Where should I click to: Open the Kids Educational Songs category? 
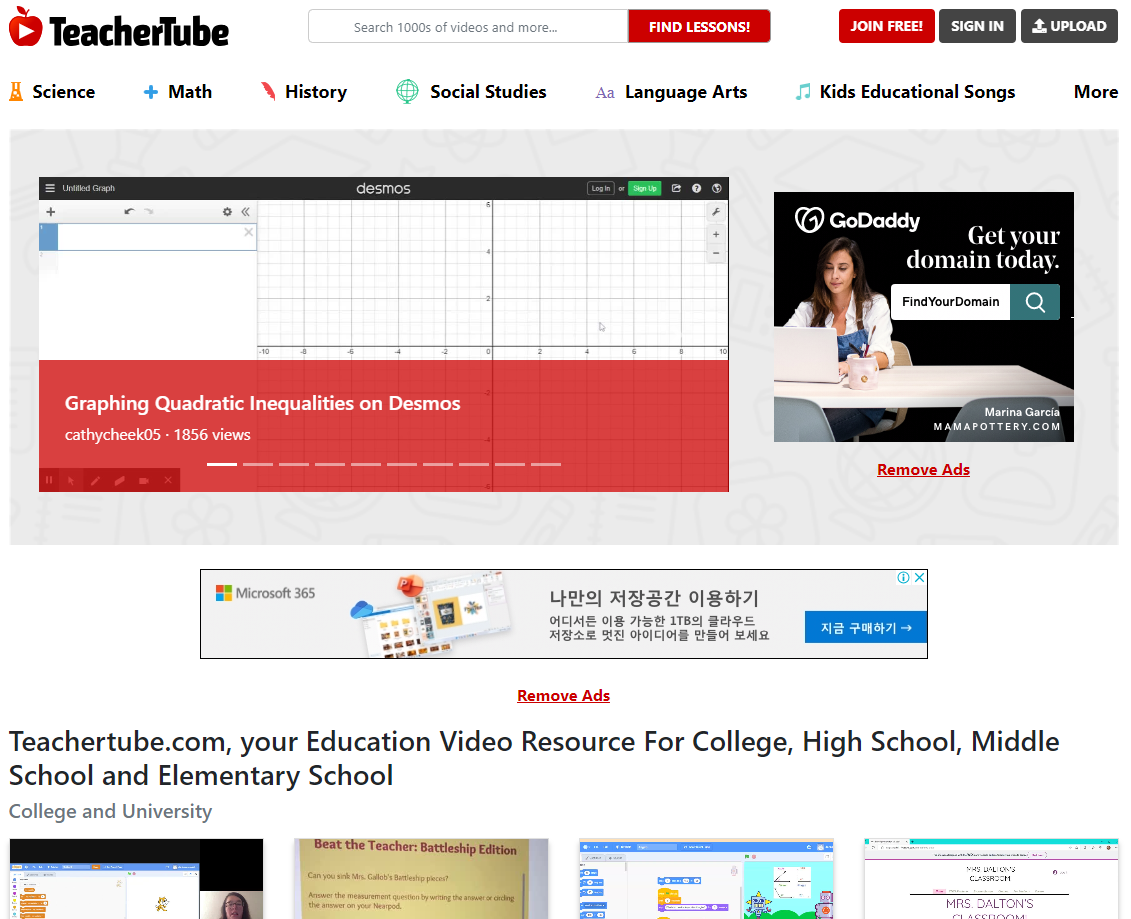(x=917, y=92)
